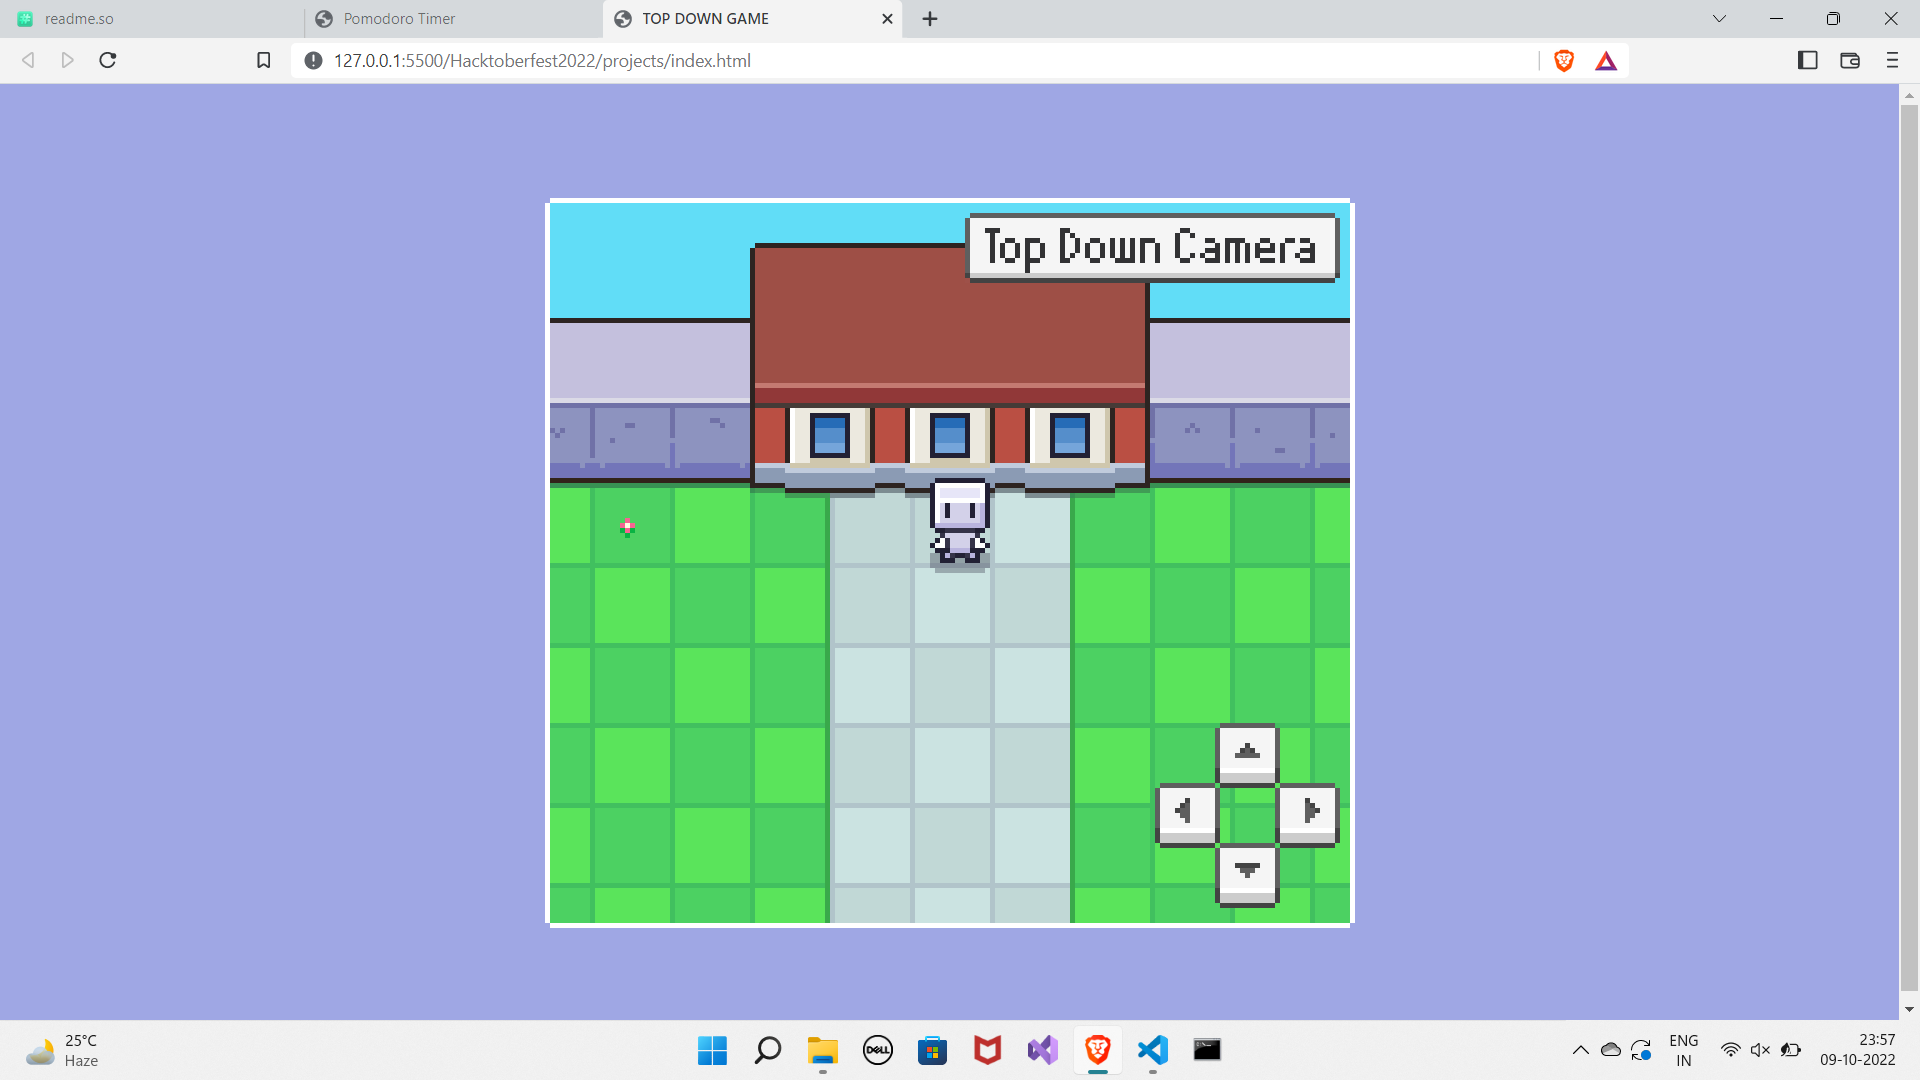The image size is (1920, 1080).
Task: Toggle the muted volume tray icon
Action: [1760, 1050]
